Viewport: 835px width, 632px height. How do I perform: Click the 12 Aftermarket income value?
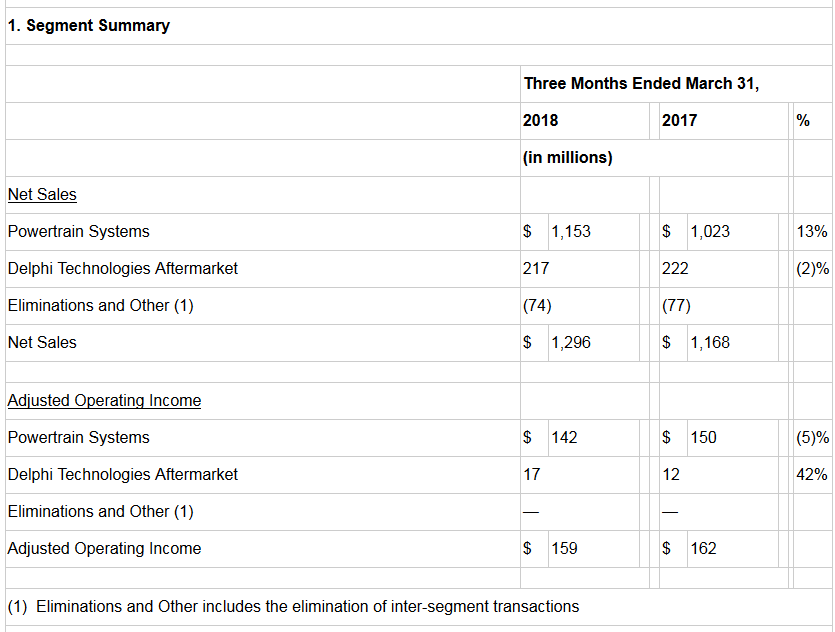[x=670, y=474]
